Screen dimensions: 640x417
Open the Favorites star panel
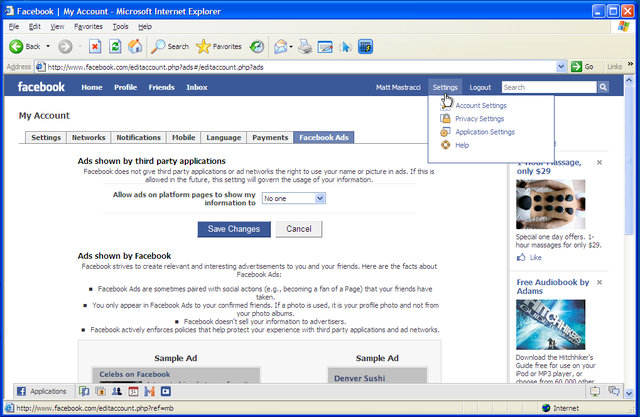click(x=219, y=47)
